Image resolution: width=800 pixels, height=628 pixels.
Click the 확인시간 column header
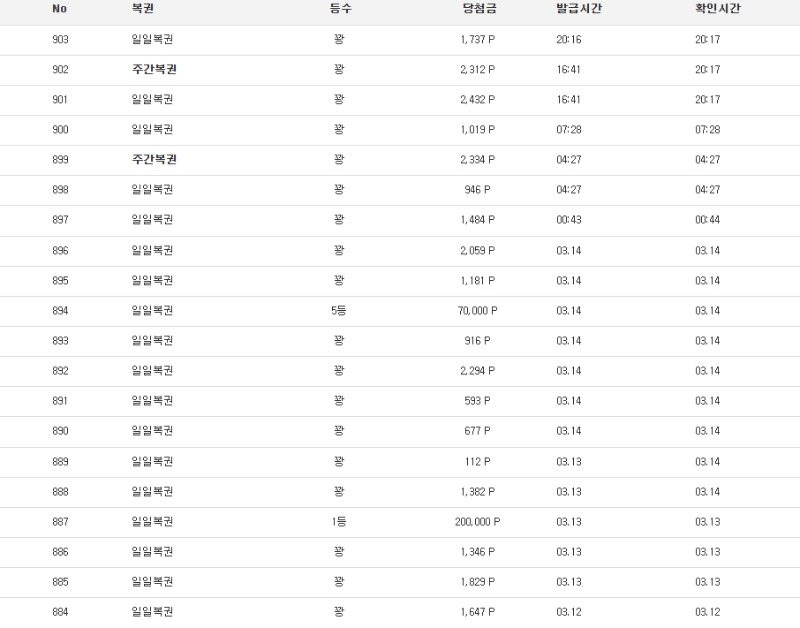(x=718, y=8)
